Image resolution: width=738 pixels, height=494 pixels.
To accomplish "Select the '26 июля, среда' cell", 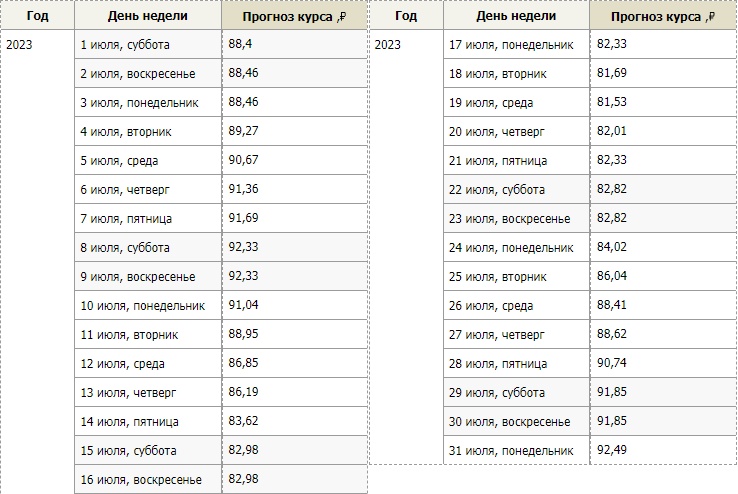I will [492, 306].
